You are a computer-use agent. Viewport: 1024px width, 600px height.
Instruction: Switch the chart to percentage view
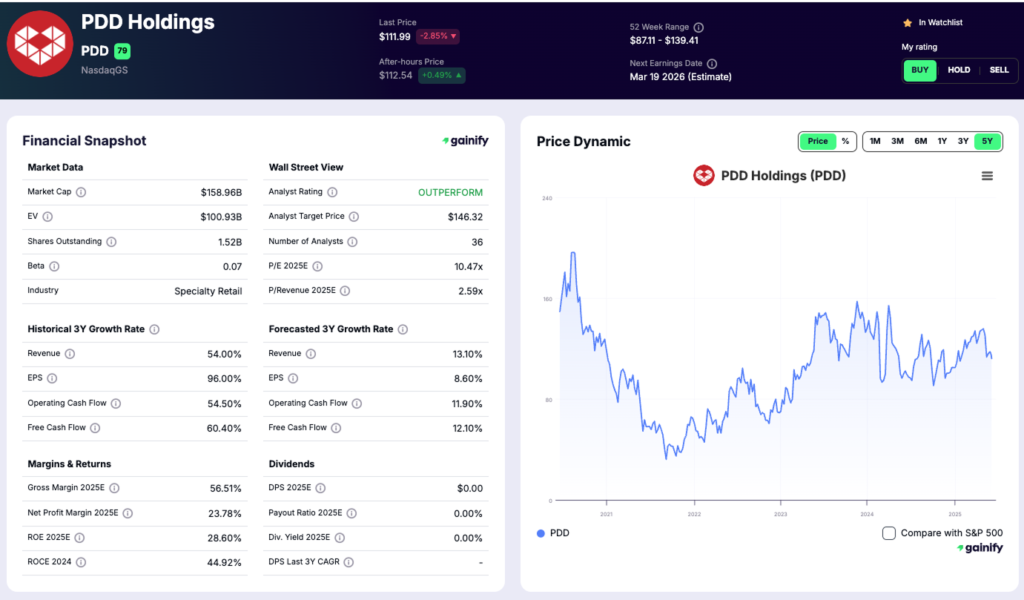click(x=845, y=141)
